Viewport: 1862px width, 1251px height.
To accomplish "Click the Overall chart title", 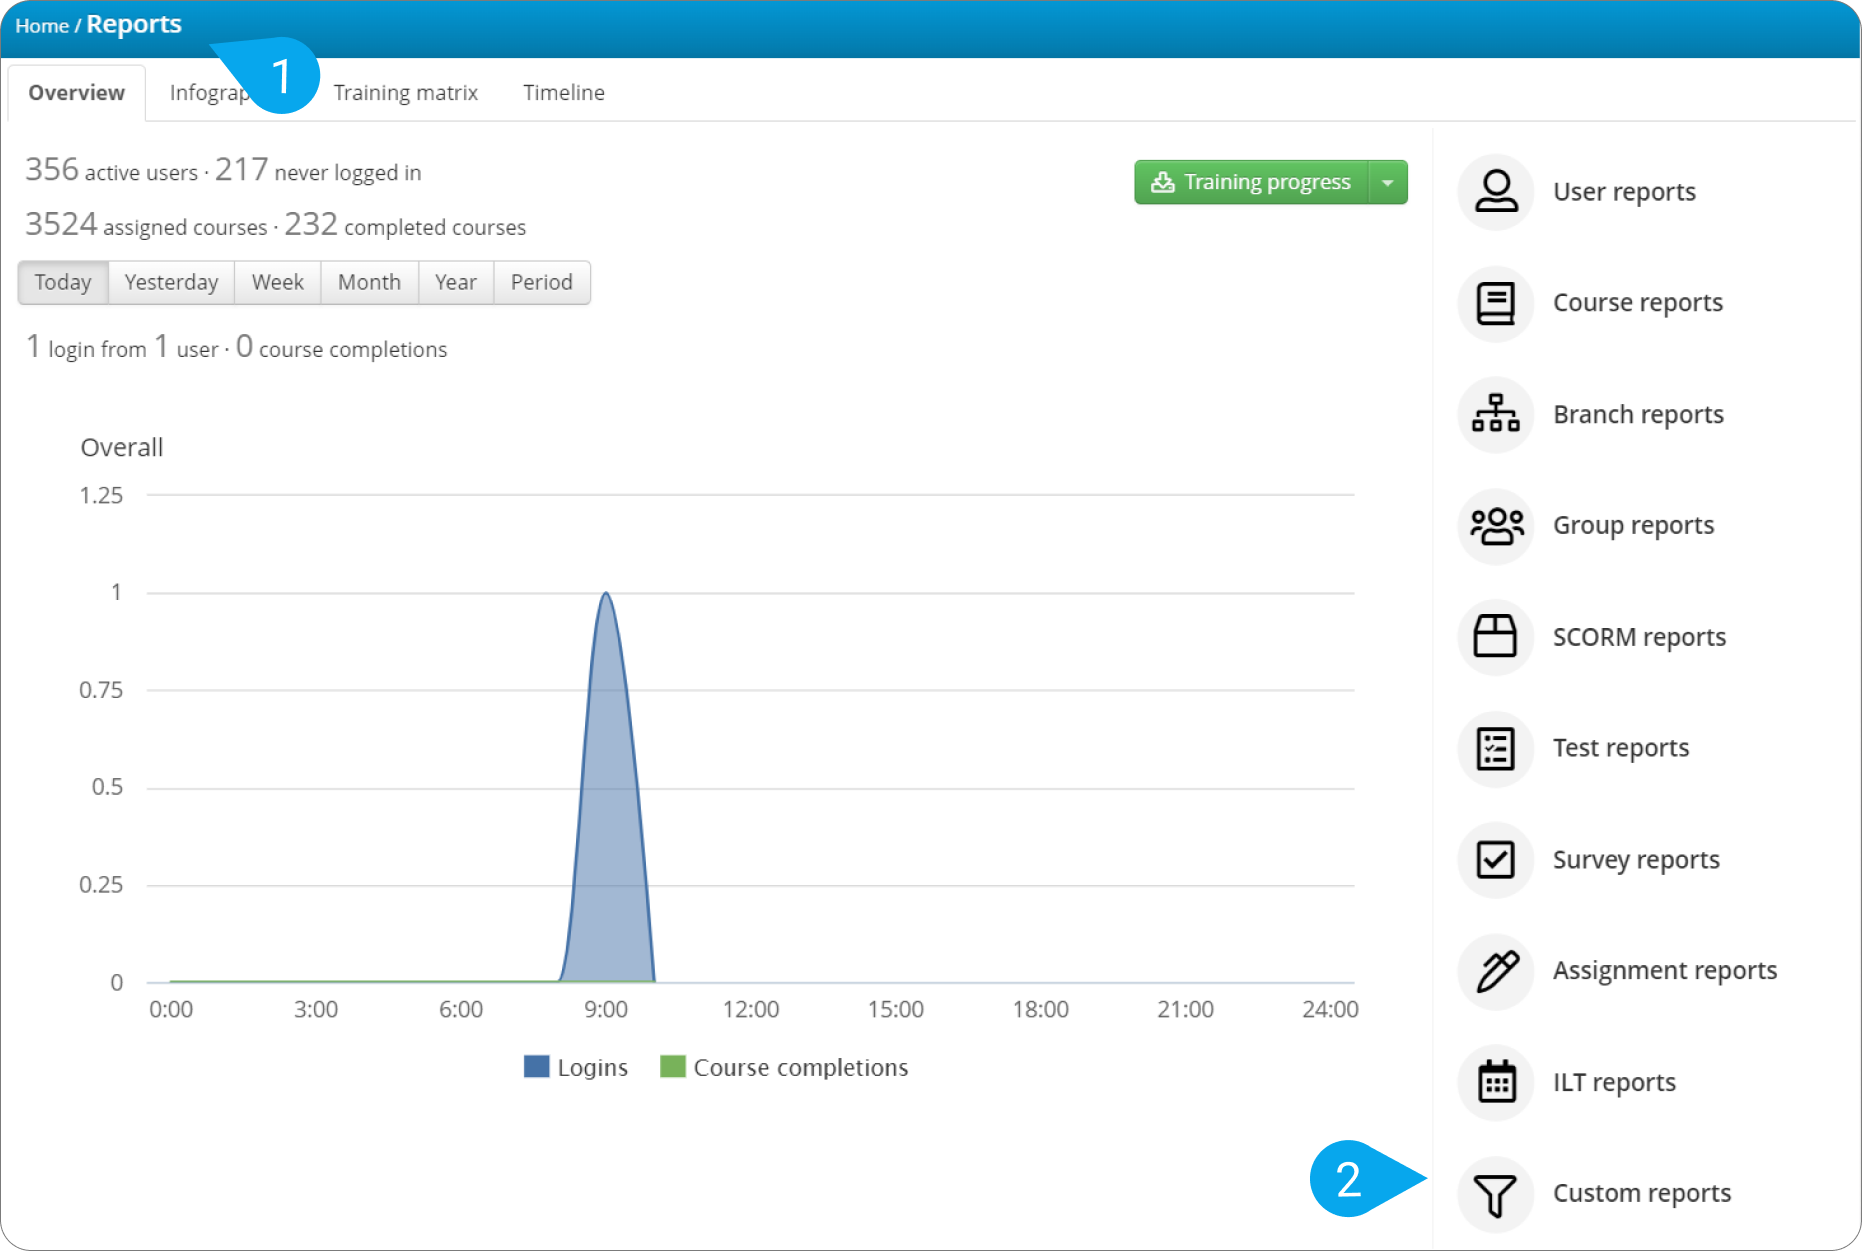I will [122, 448].
